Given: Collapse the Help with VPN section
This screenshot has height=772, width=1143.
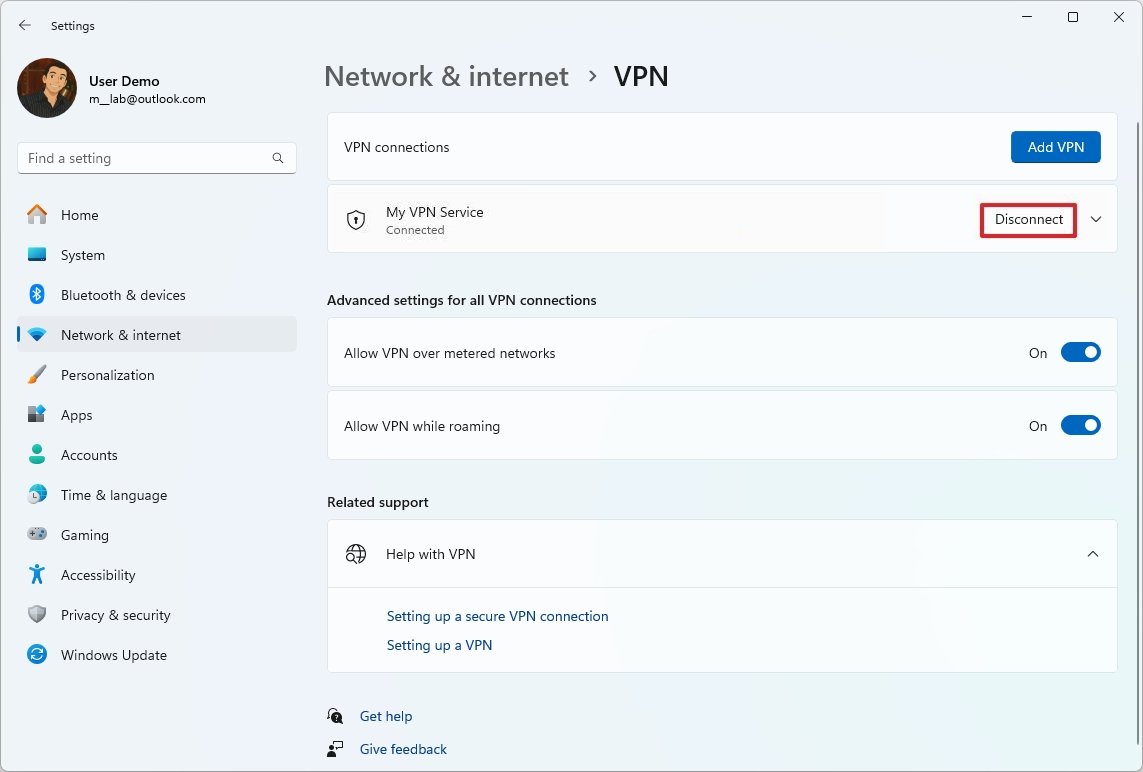Looking at the screenshot, I should (1093, 553).
